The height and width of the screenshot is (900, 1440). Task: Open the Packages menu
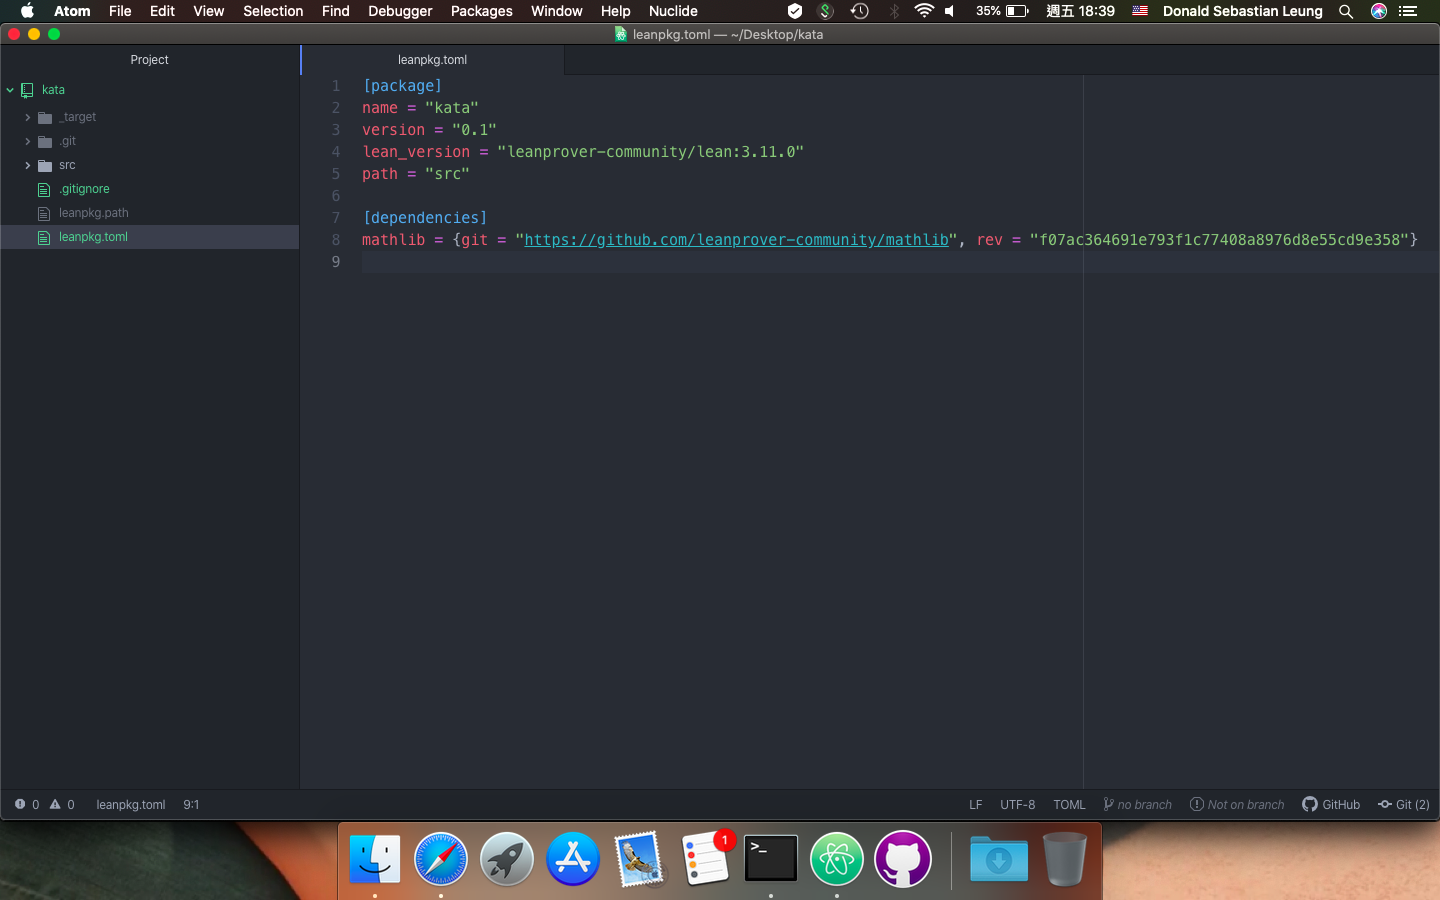(481, 11)
